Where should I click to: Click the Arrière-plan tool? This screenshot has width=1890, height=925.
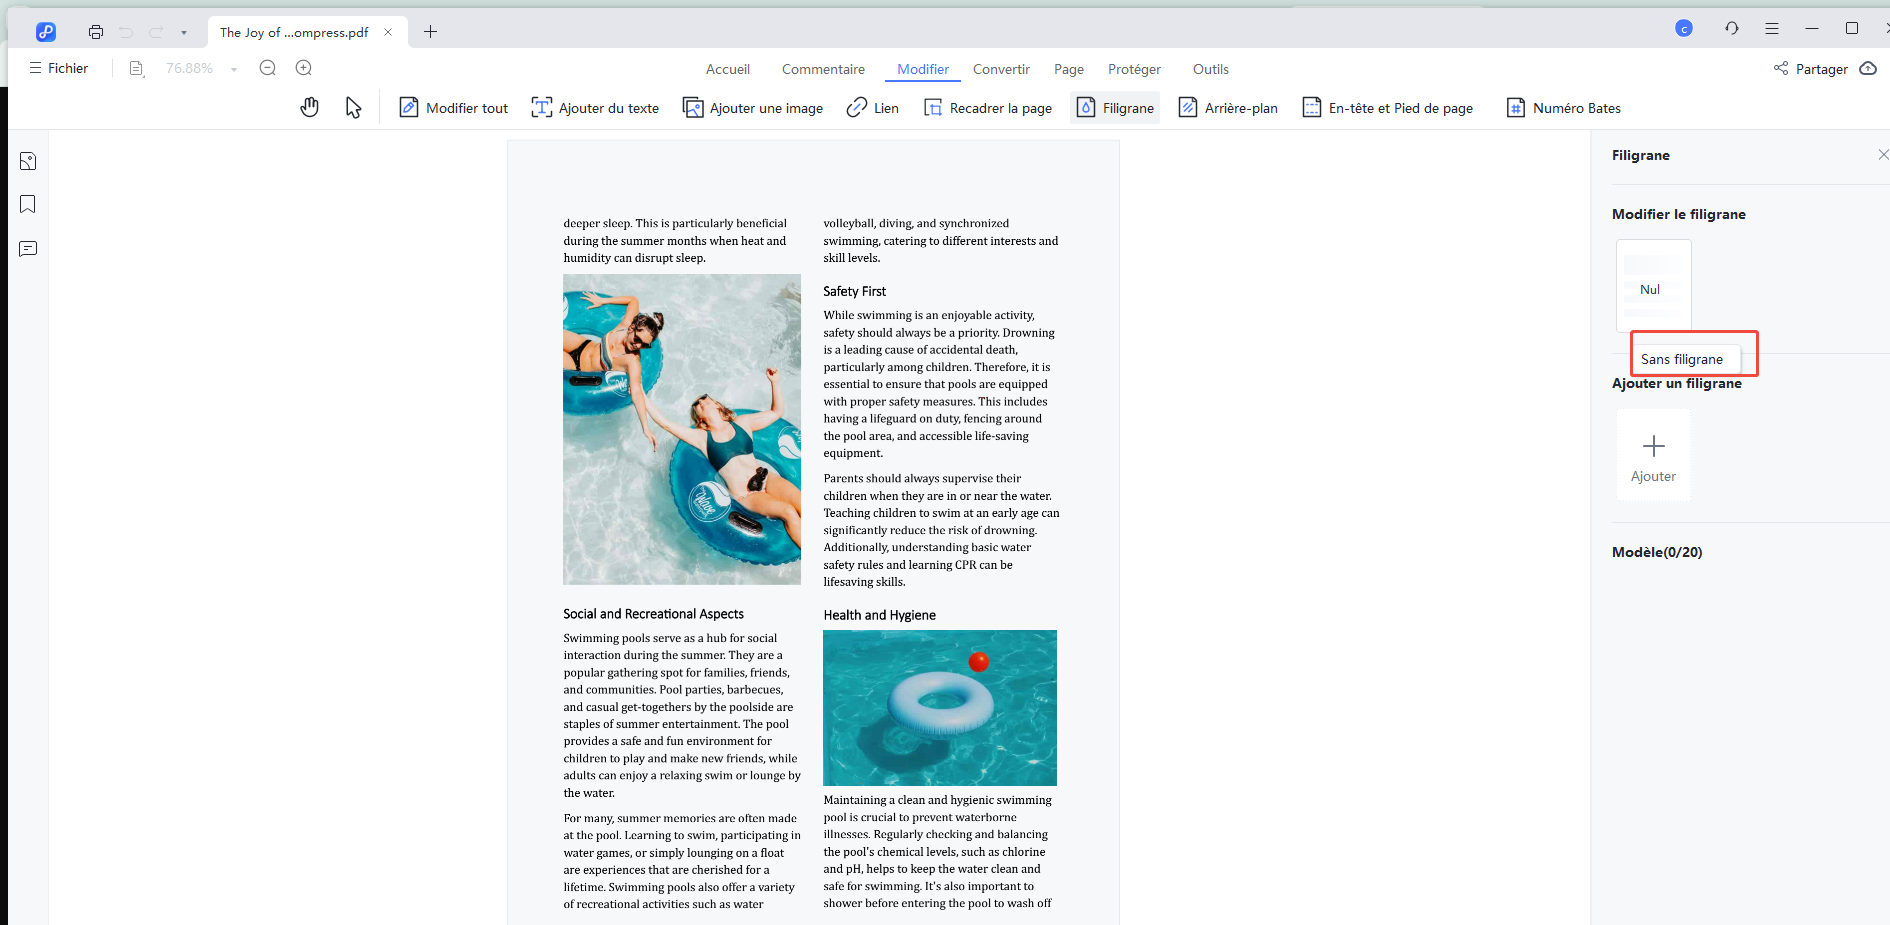1228,108
